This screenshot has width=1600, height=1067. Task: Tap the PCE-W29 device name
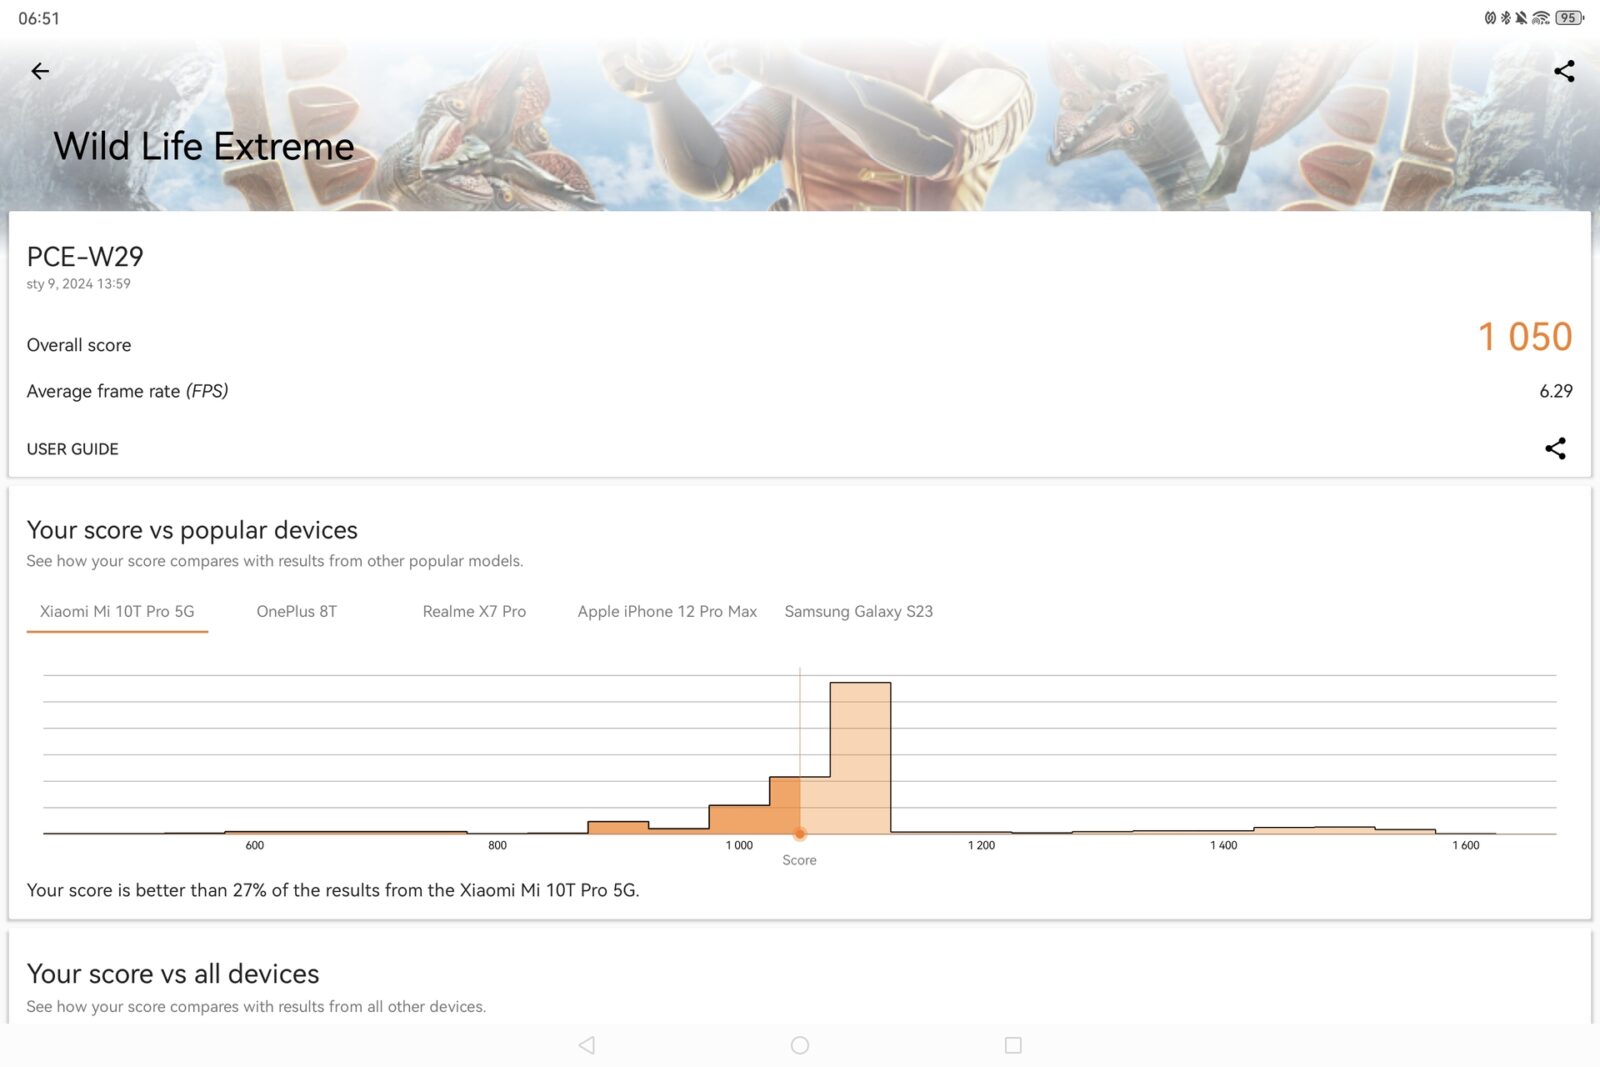click(85, 257)
